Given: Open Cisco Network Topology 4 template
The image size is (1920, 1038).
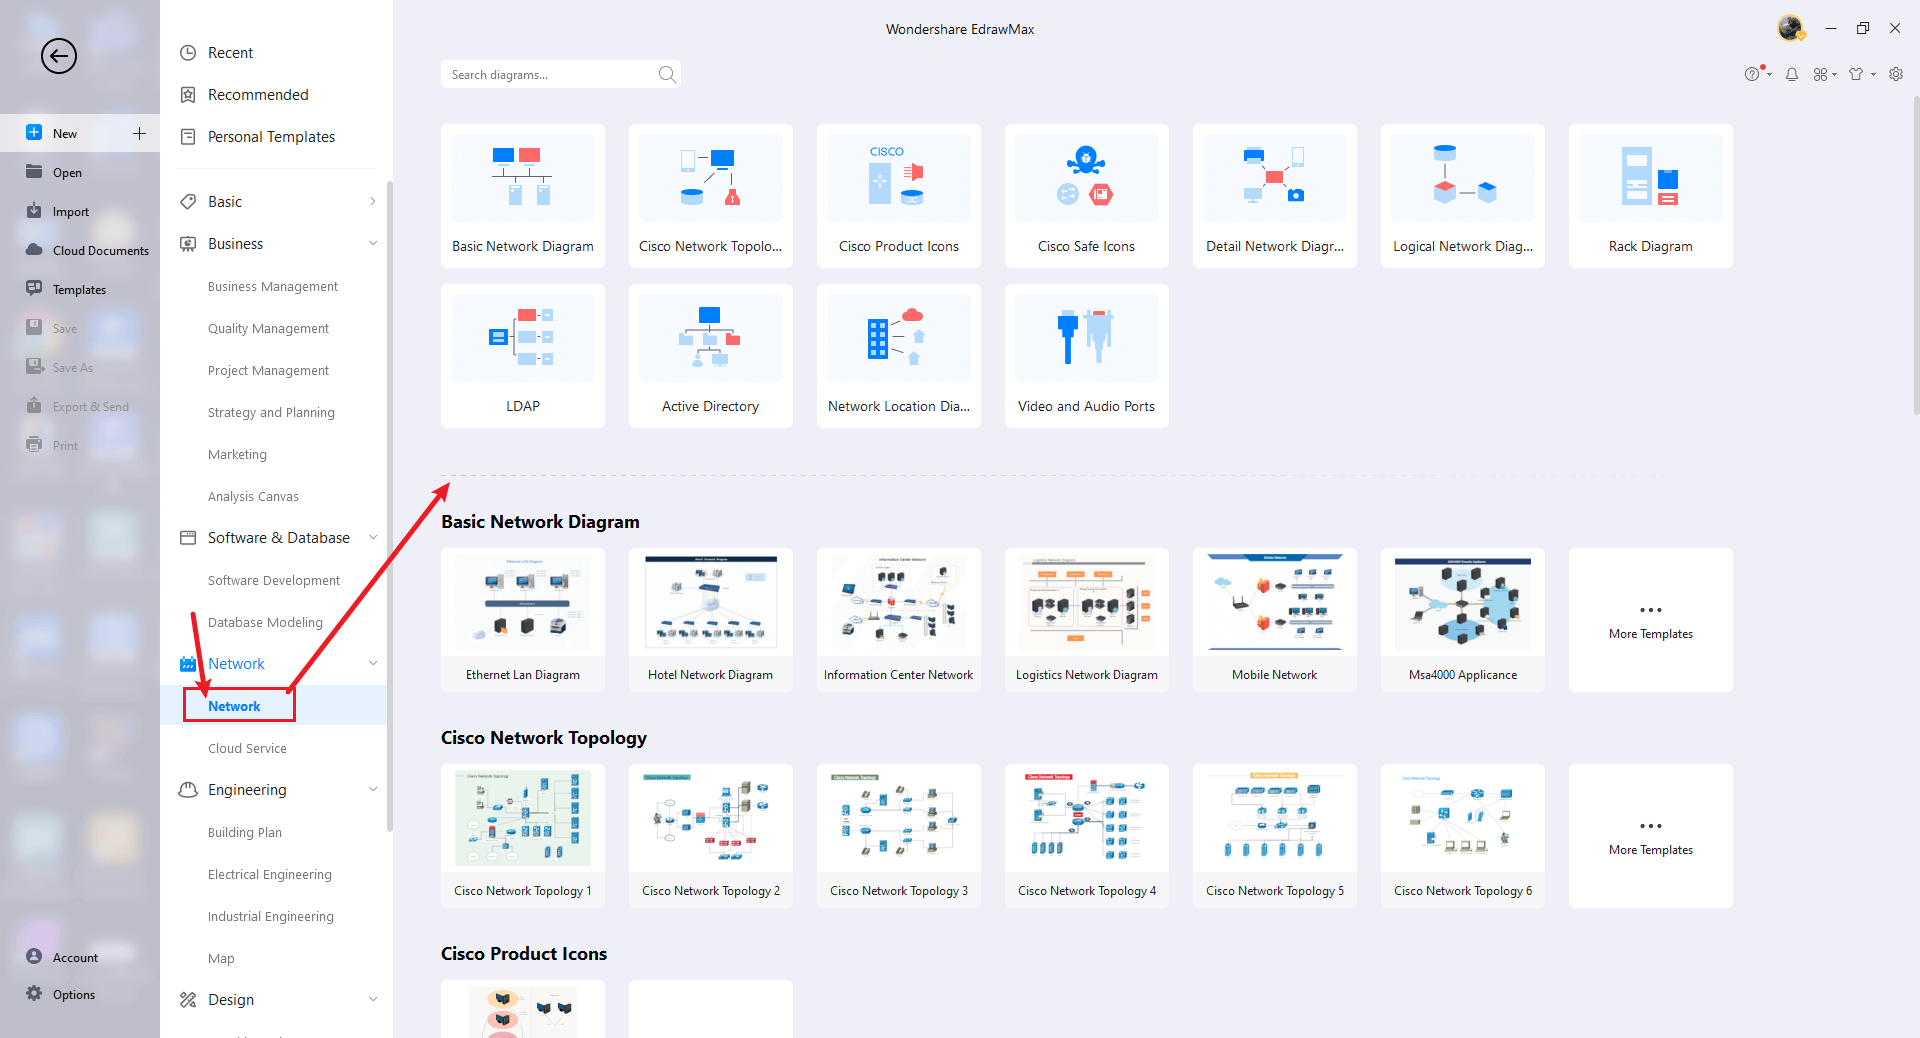Looking at the screenshot, I should click(1087, 836).
